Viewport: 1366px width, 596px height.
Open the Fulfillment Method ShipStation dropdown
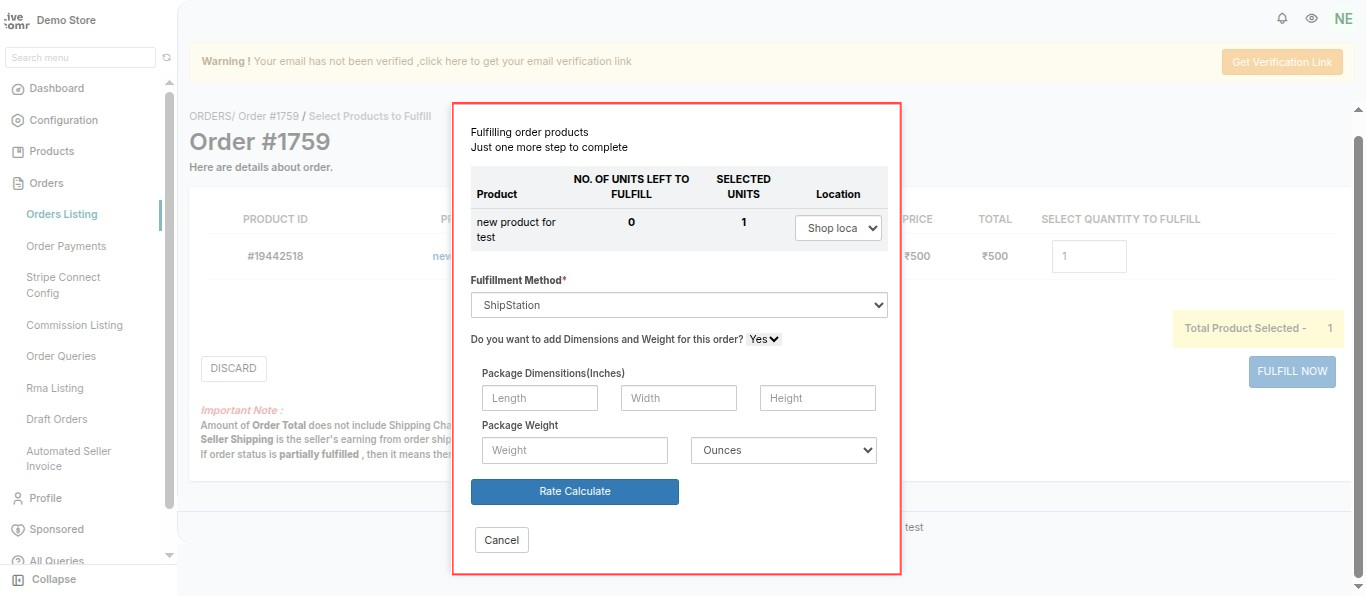click(x=679, y=305)
